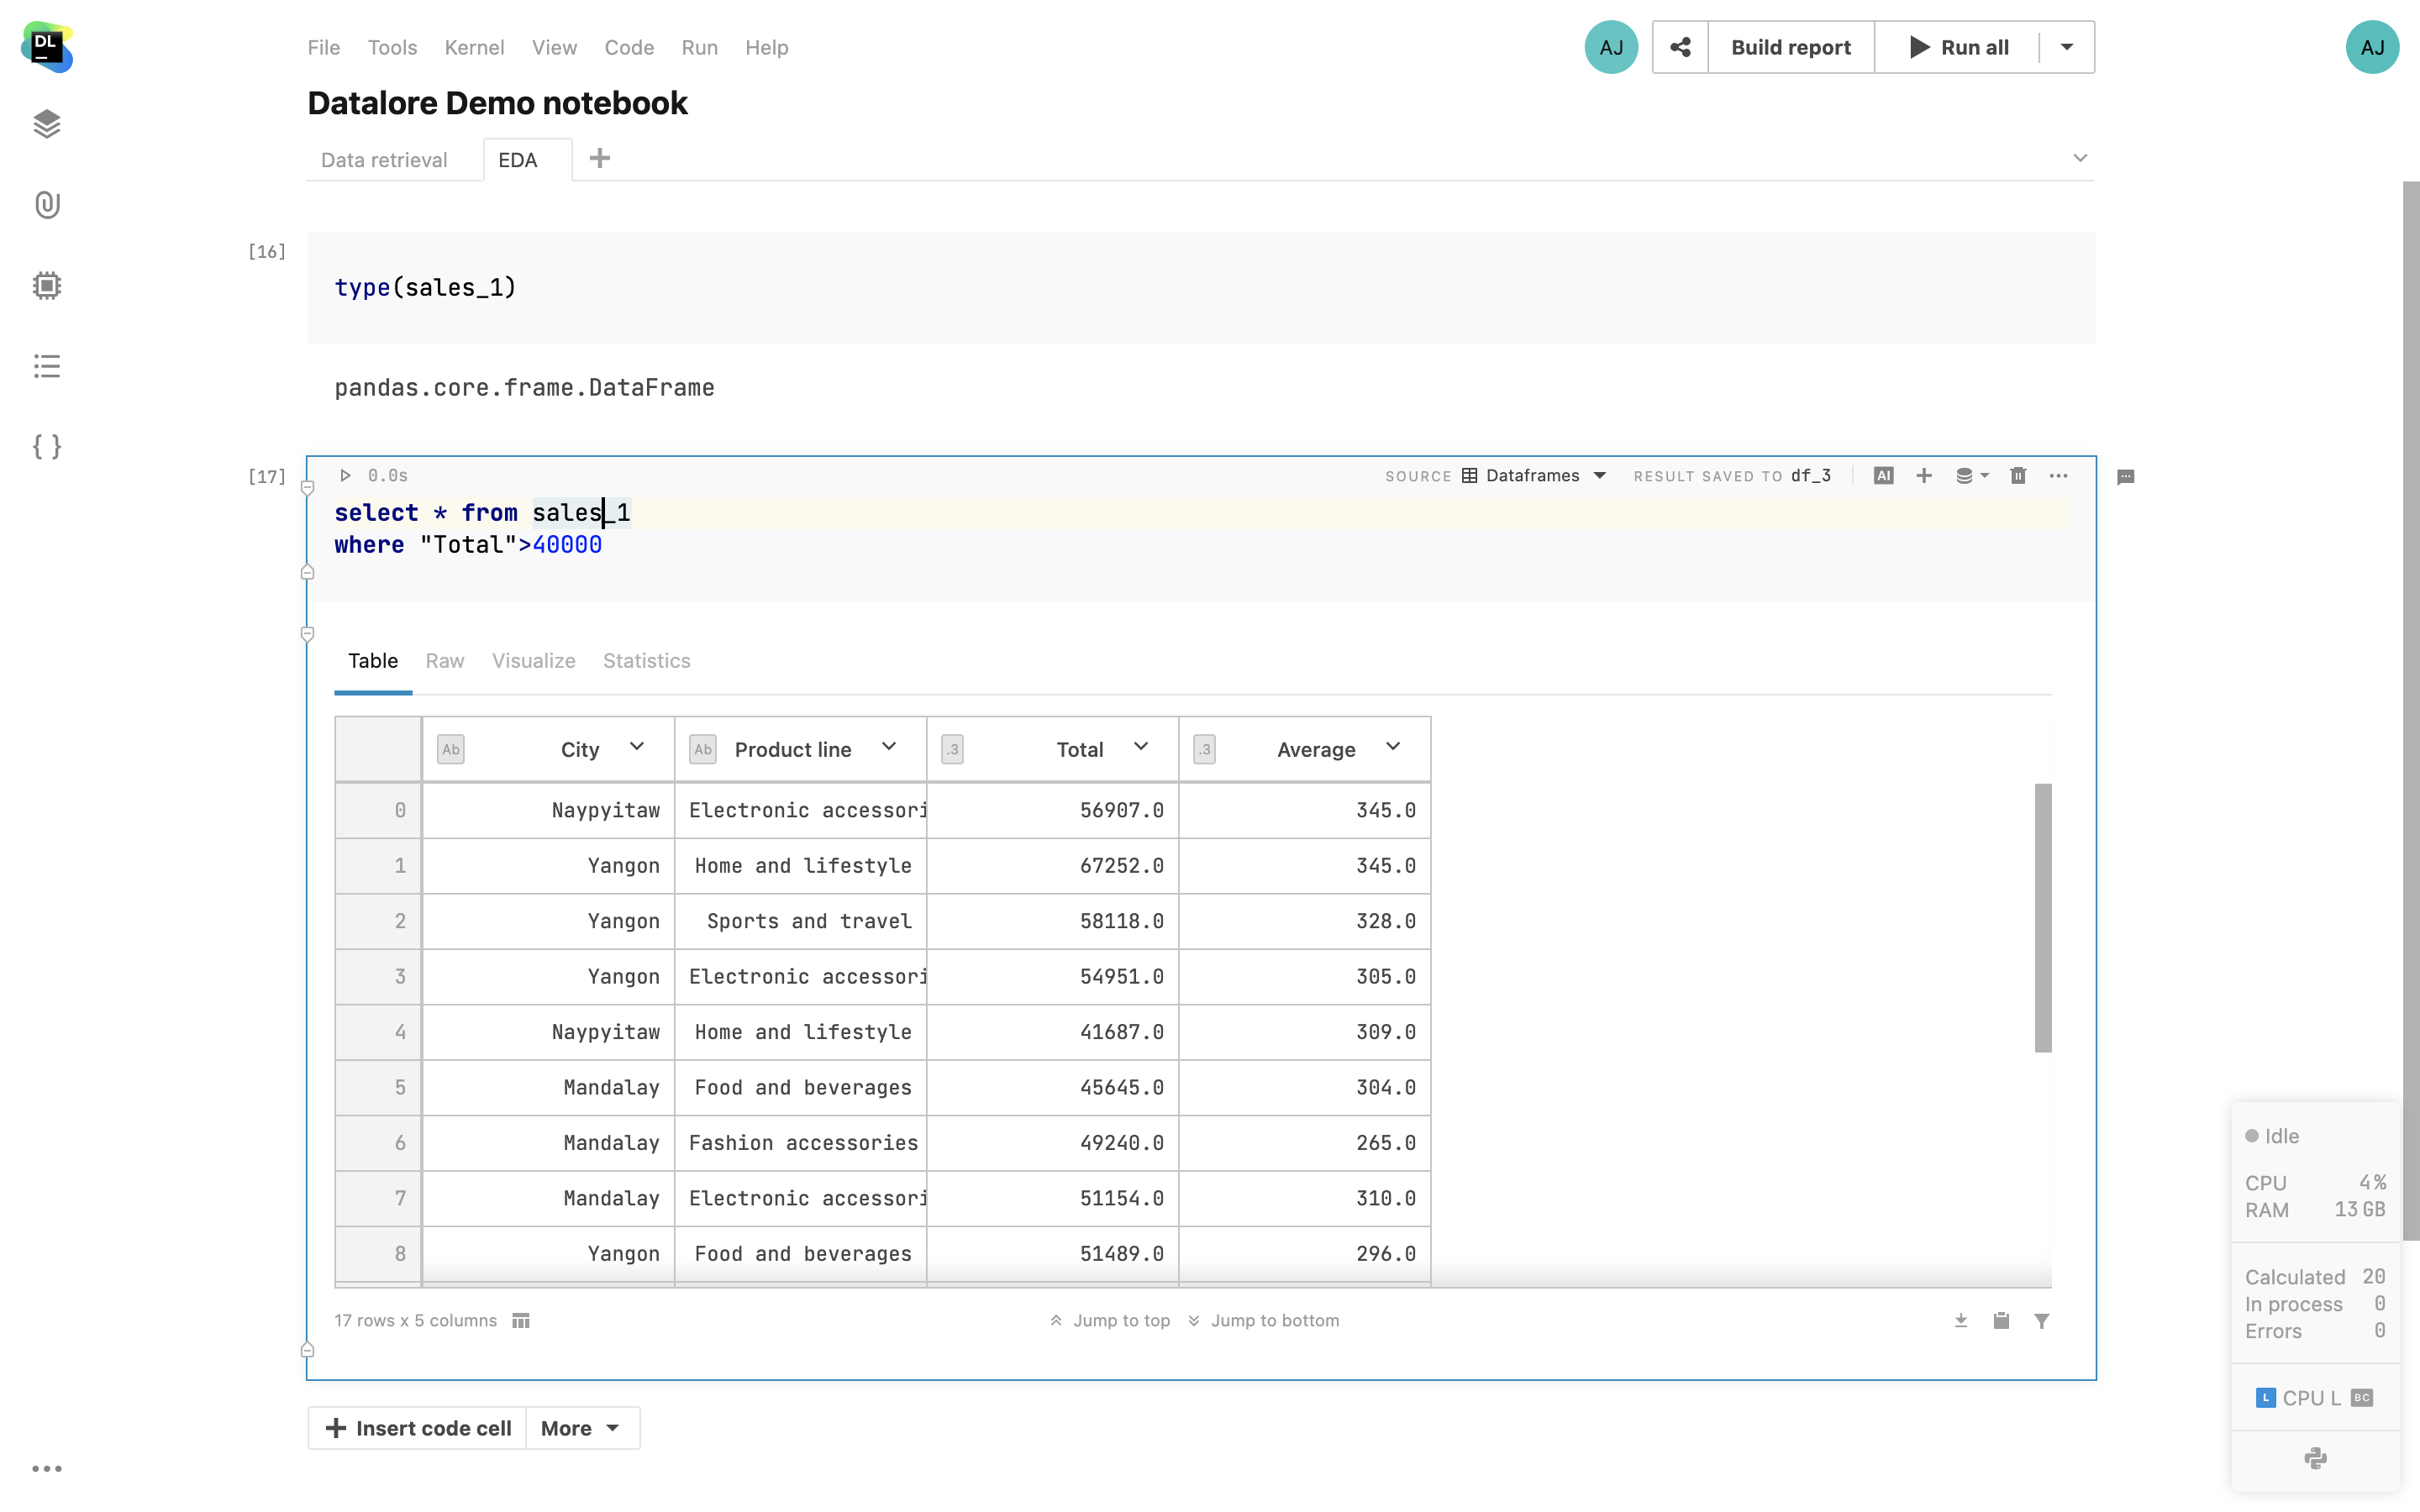
Task: Toggle column layout icon near row count
Action: click(x=521, y=1321)
